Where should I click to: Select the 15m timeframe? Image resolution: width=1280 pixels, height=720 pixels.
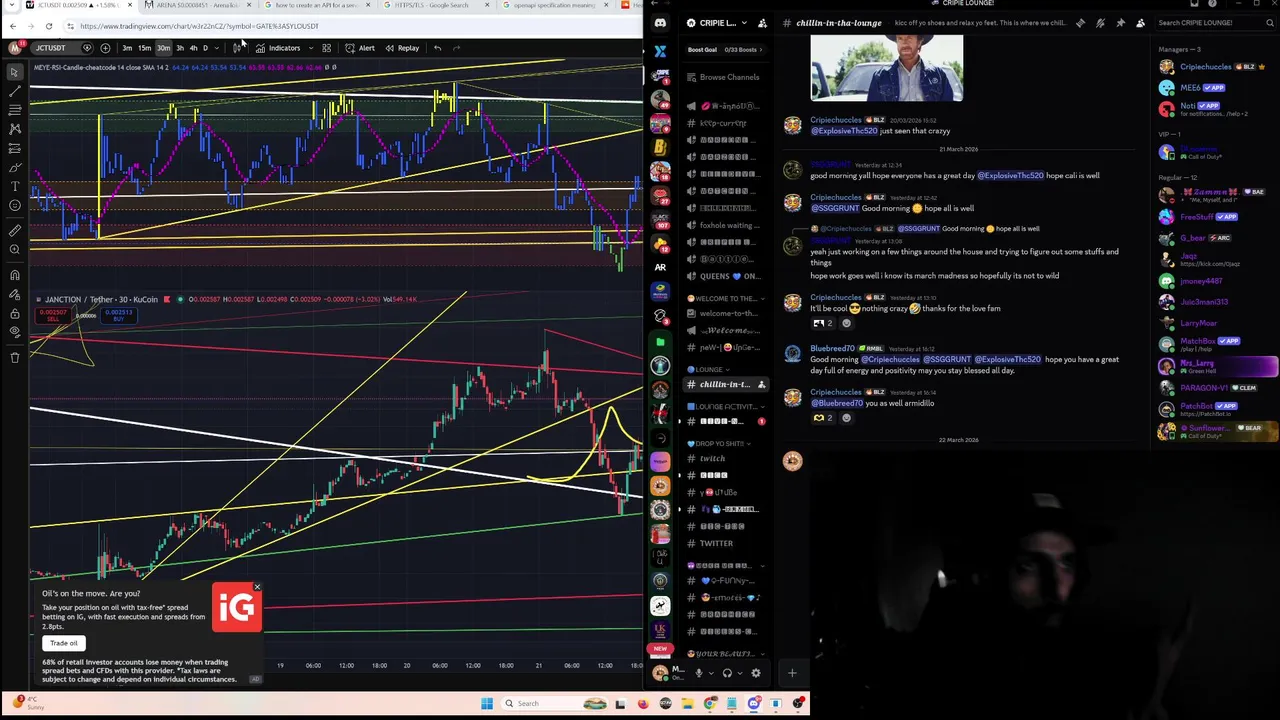click(x=144, y=48)
